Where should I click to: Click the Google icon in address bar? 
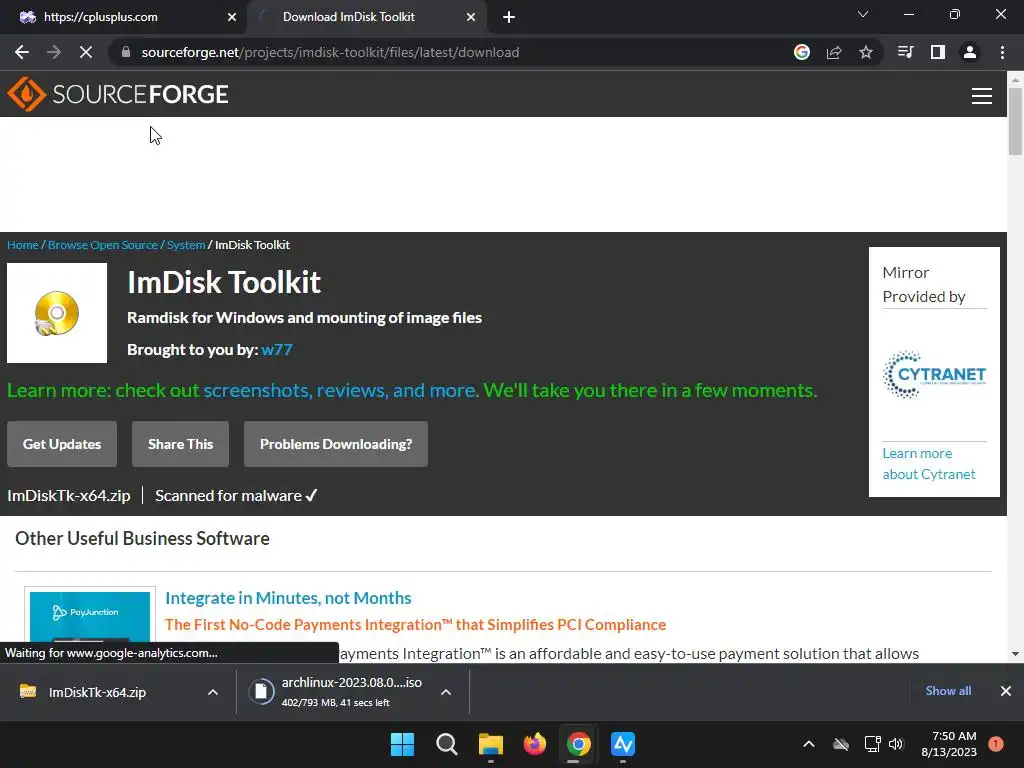click(802, 52)
